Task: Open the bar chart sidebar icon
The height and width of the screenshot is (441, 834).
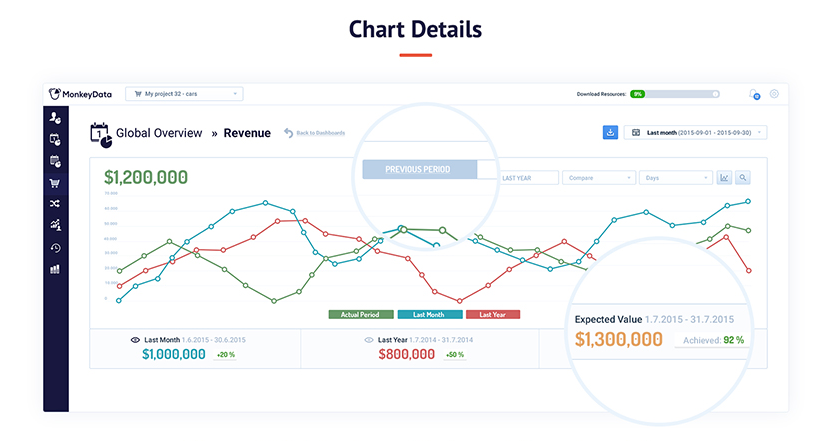Action: (x=56, y=269)
